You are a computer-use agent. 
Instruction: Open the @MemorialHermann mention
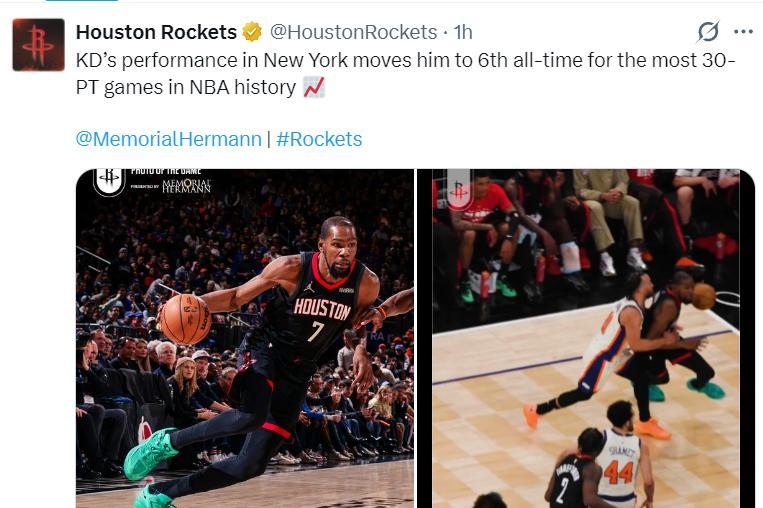tap(168, 139)
